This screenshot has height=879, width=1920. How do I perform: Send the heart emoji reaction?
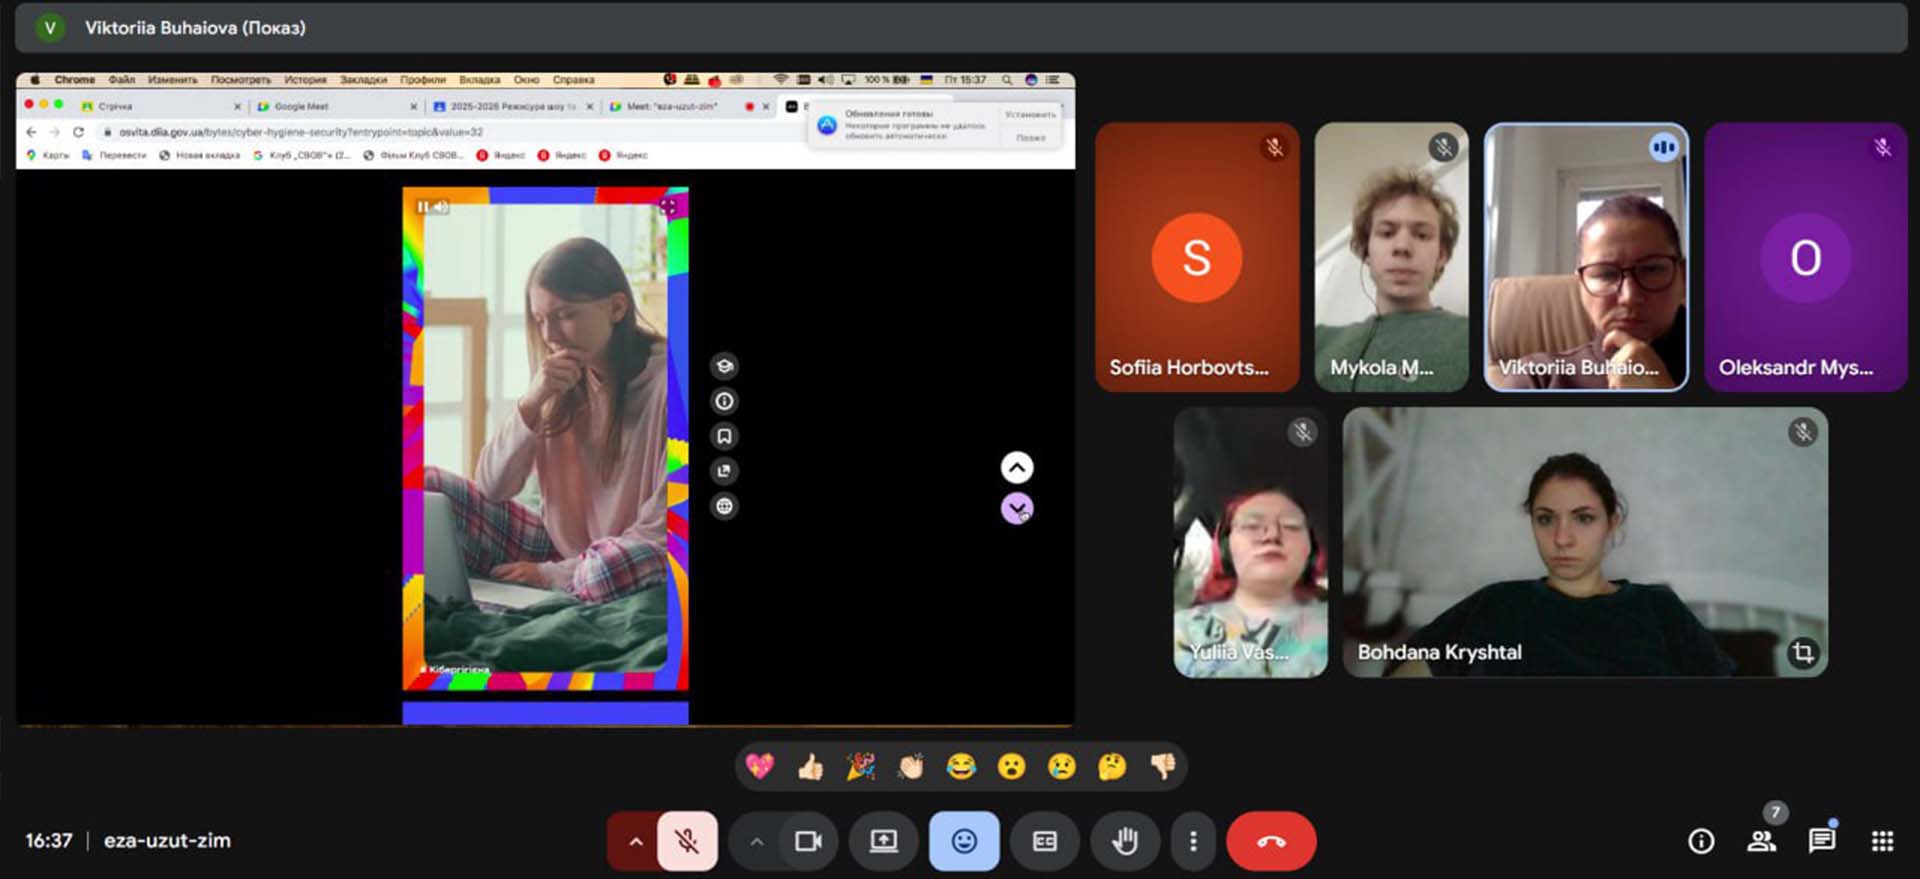[x=760, y=767]
